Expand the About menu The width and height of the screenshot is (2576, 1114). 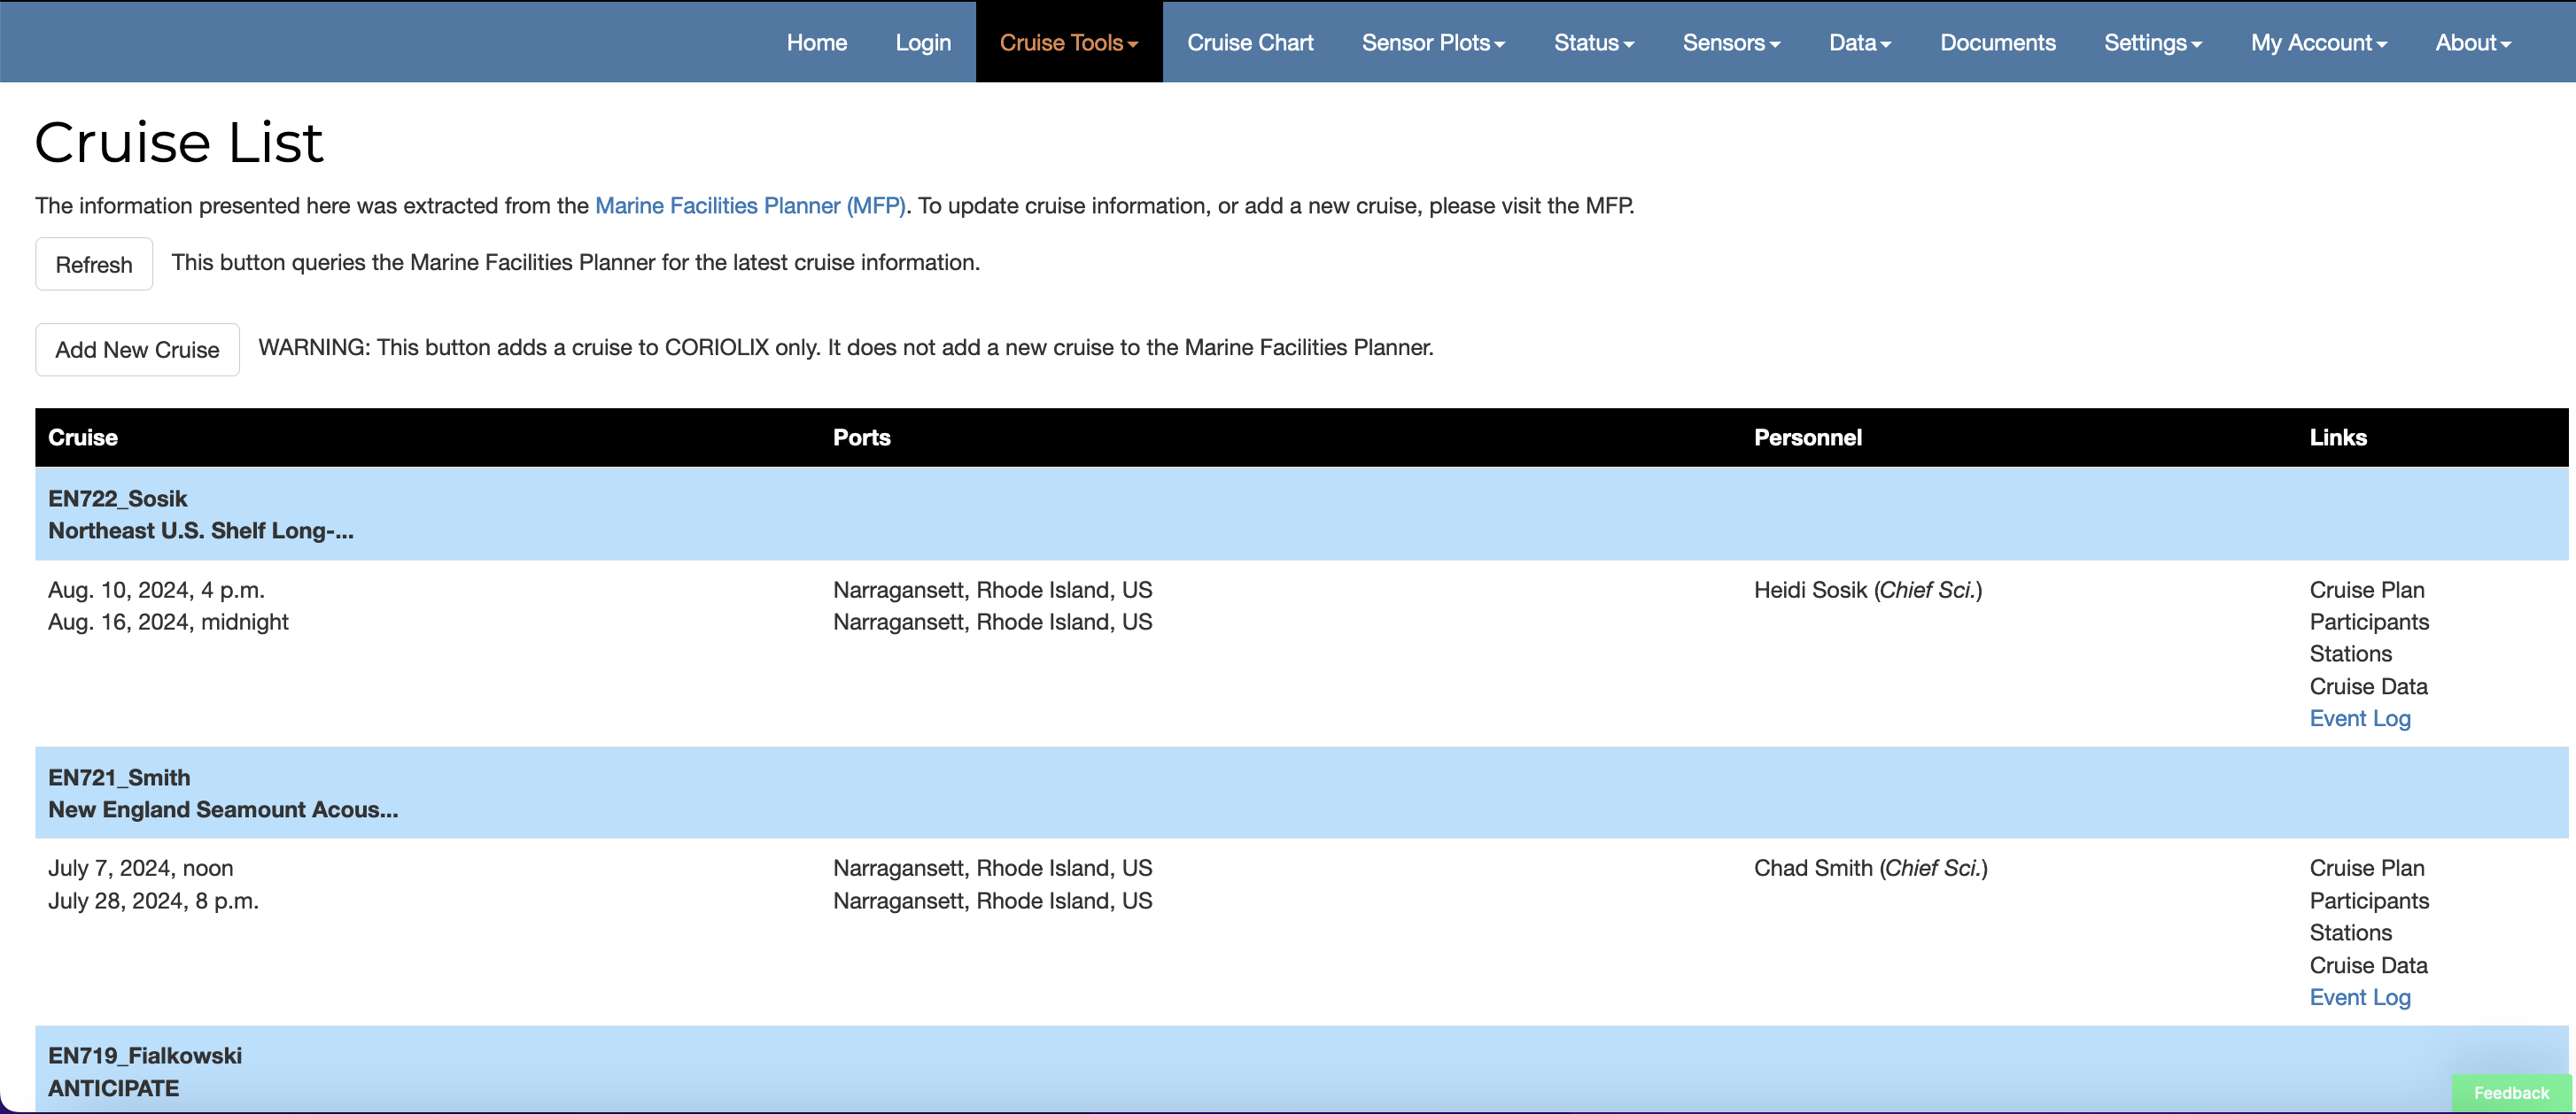click(x=2472, y=42)
